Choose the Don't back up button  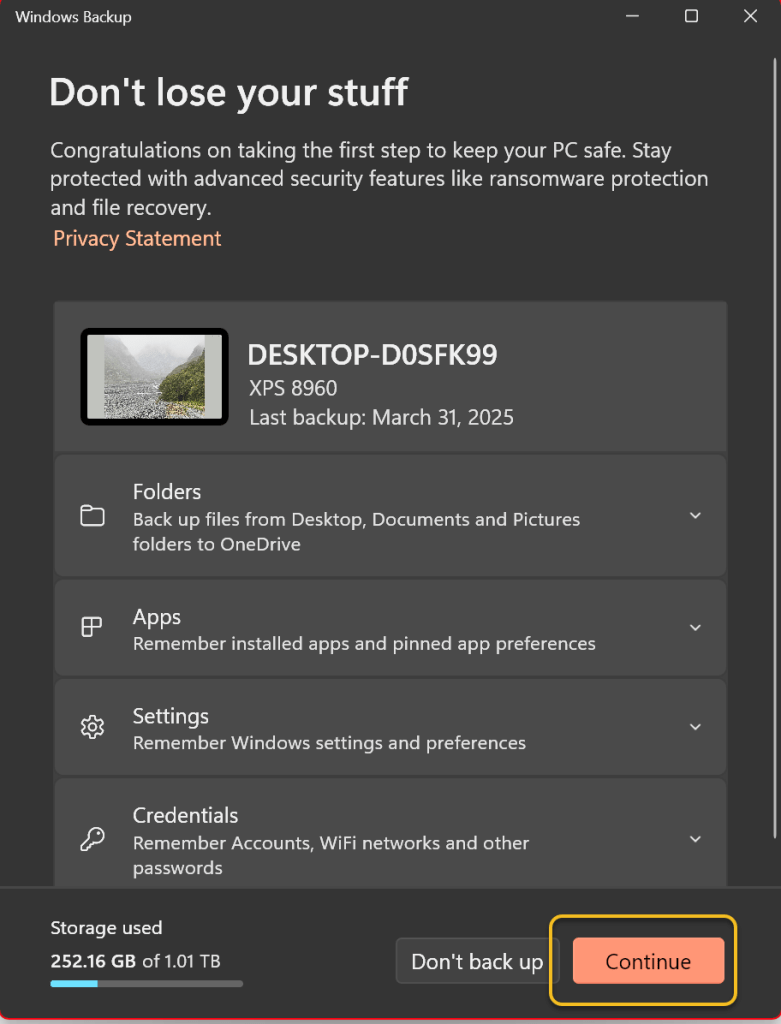pyautogui.click(x=476, y=962)
